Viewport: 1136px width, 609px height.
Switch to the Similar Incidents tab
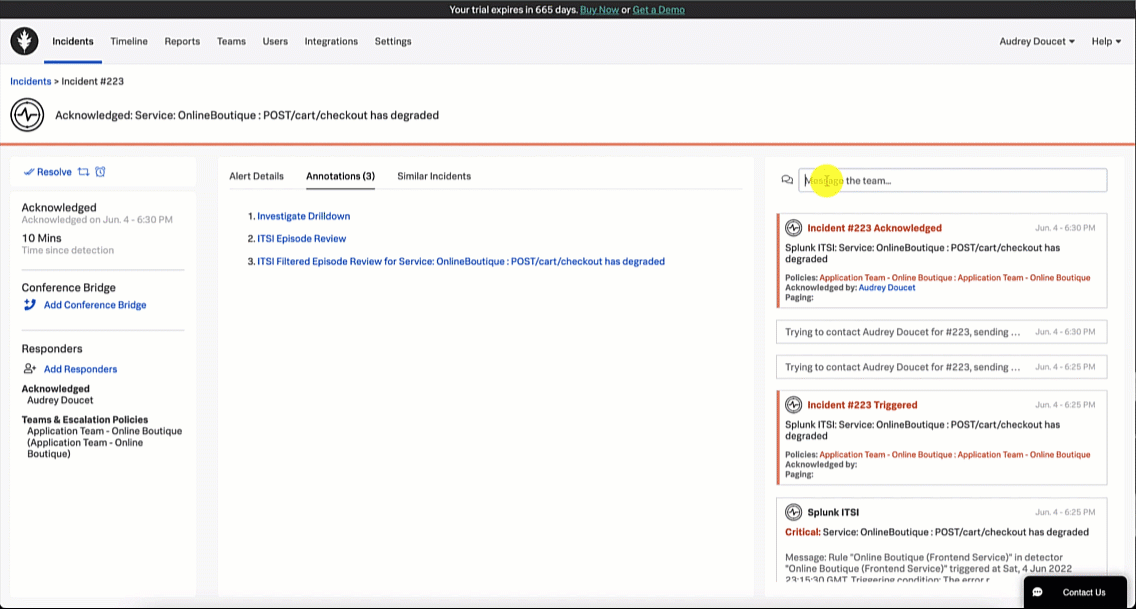point(434,176)
